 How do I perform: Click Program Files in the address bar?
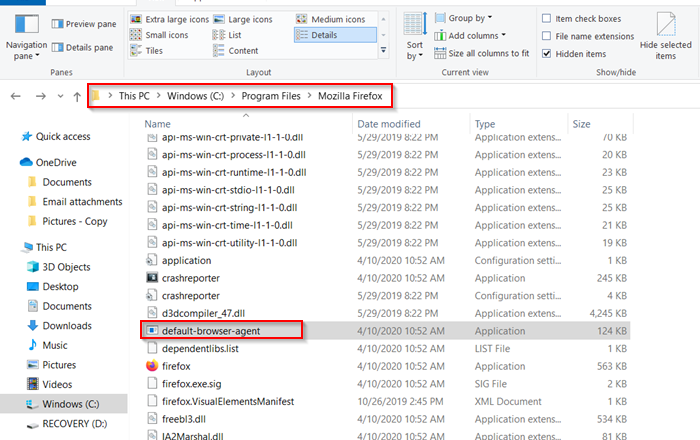point(271,96)
